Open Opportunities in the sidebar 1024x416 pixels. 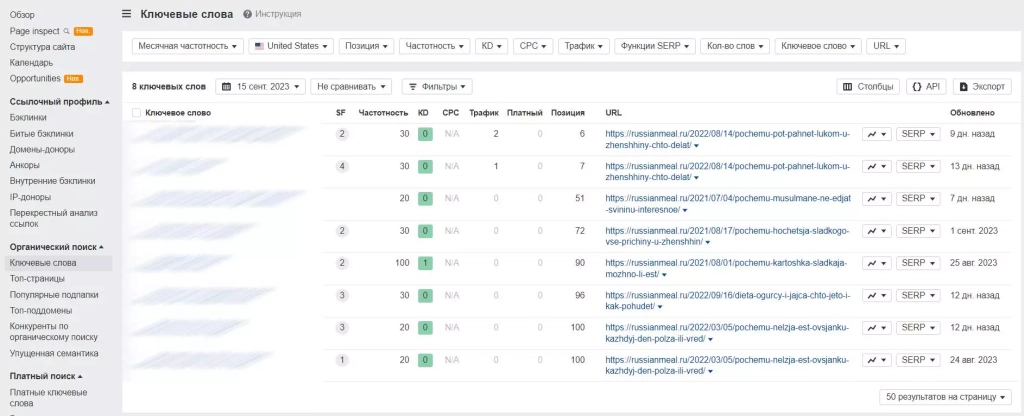pos(35,78)
